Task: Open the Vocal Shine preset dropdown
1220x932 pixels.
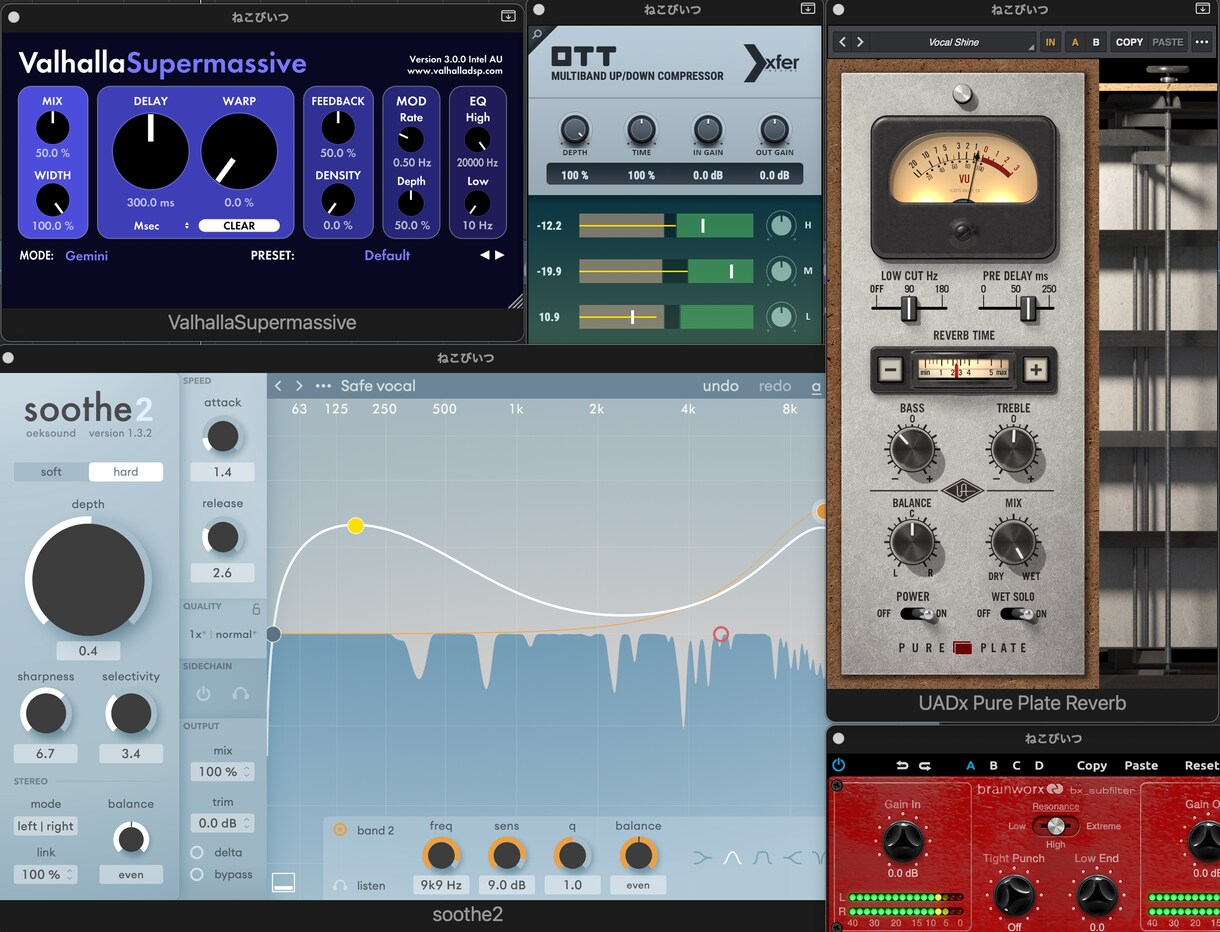Action: point(953,42)
